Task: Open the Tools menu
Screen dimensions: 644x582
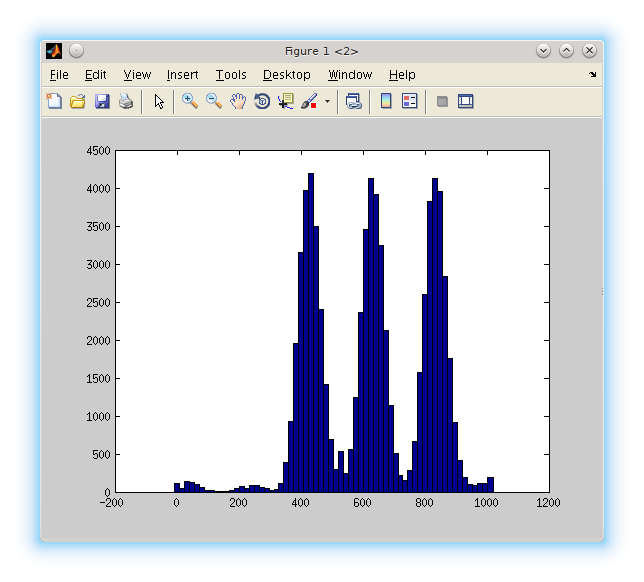Action: [231, 75]
